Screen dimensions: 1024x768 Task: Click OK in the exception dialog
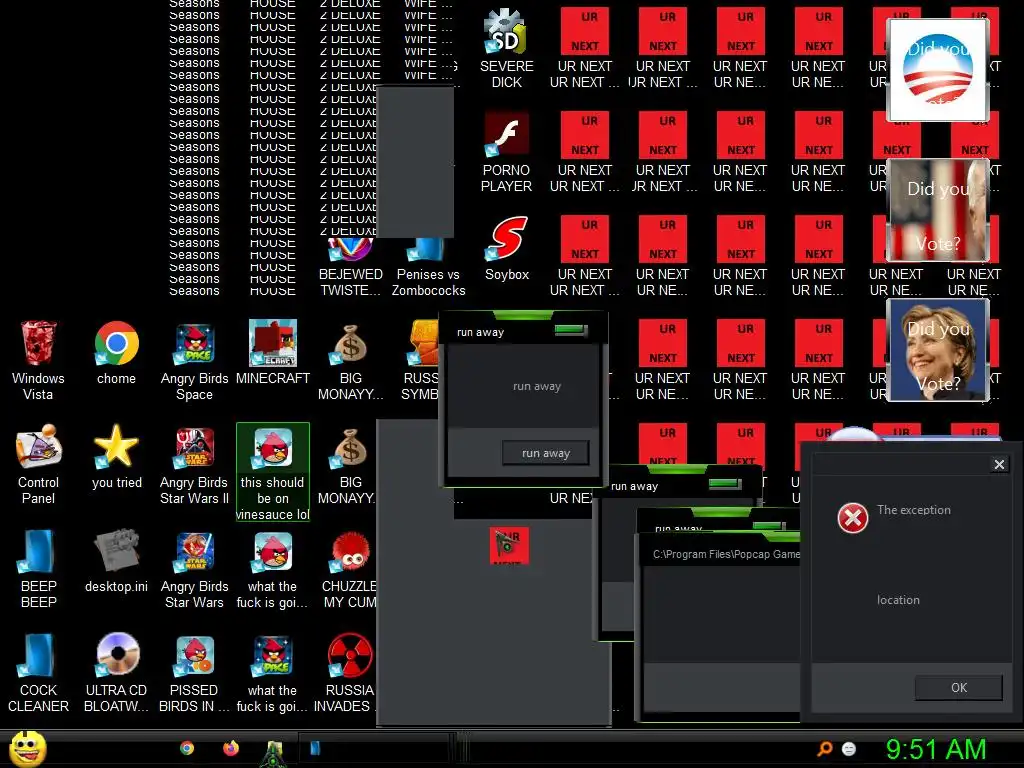[x=959, y=688]
